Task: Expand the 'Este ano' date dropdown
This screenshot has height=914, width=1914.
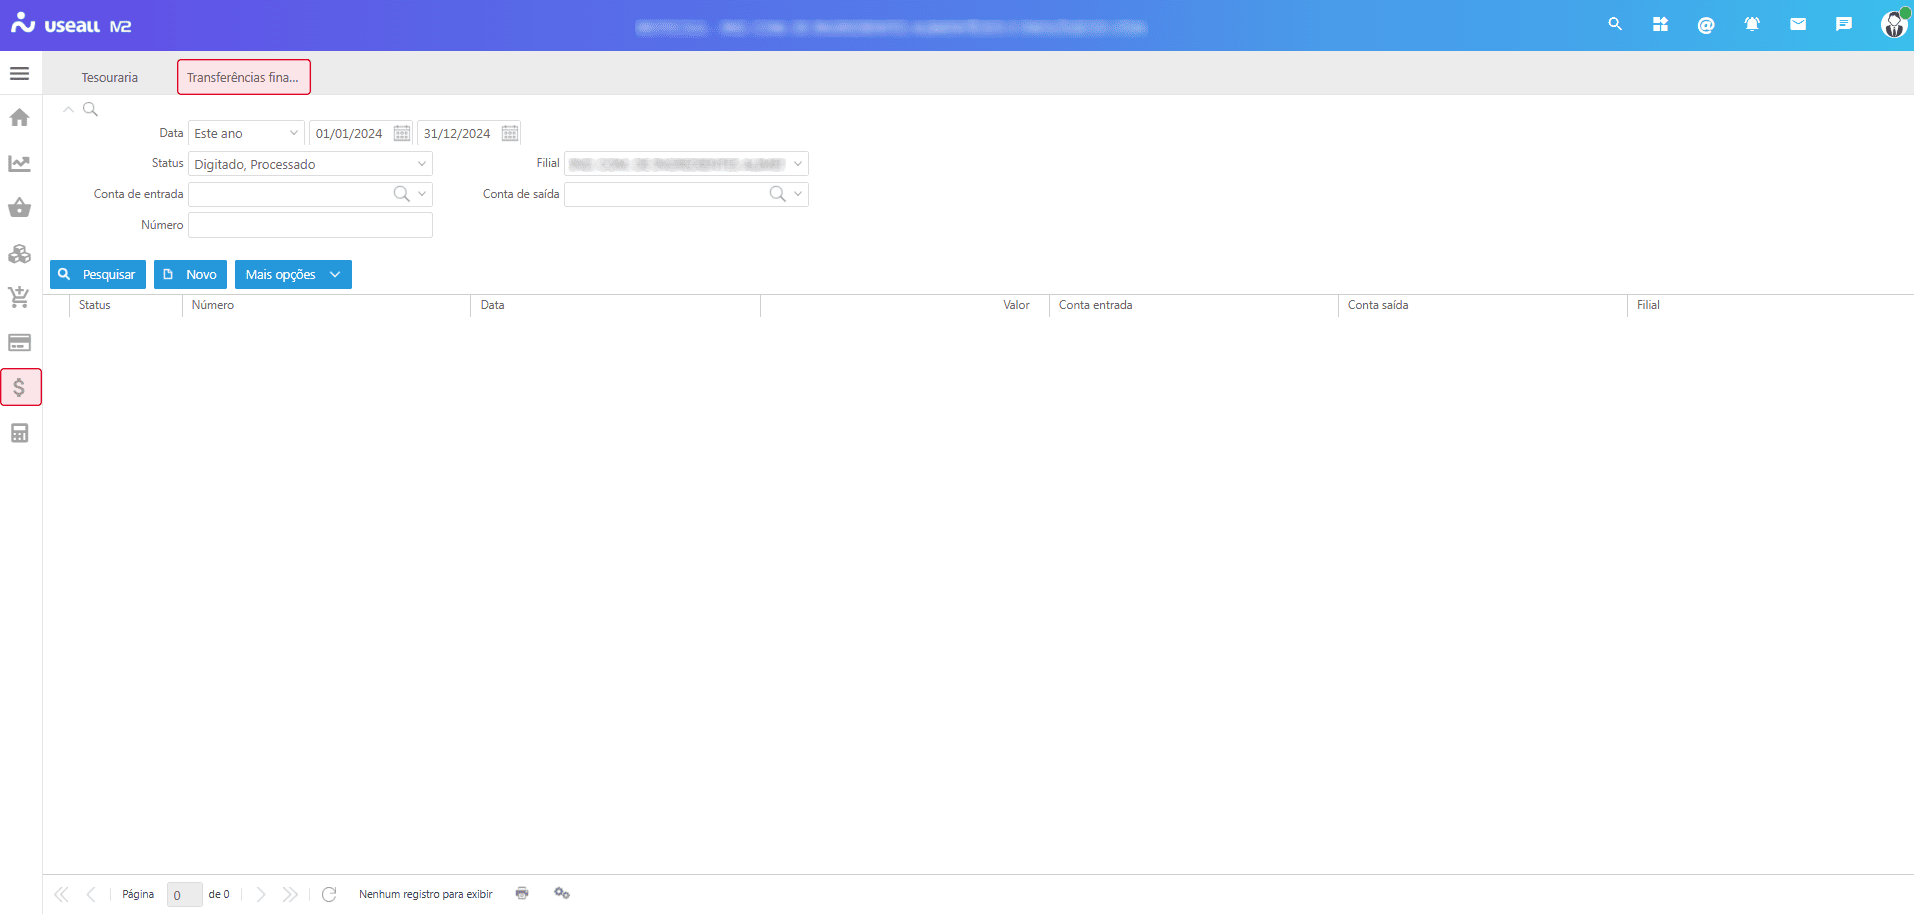Action: 293,133
